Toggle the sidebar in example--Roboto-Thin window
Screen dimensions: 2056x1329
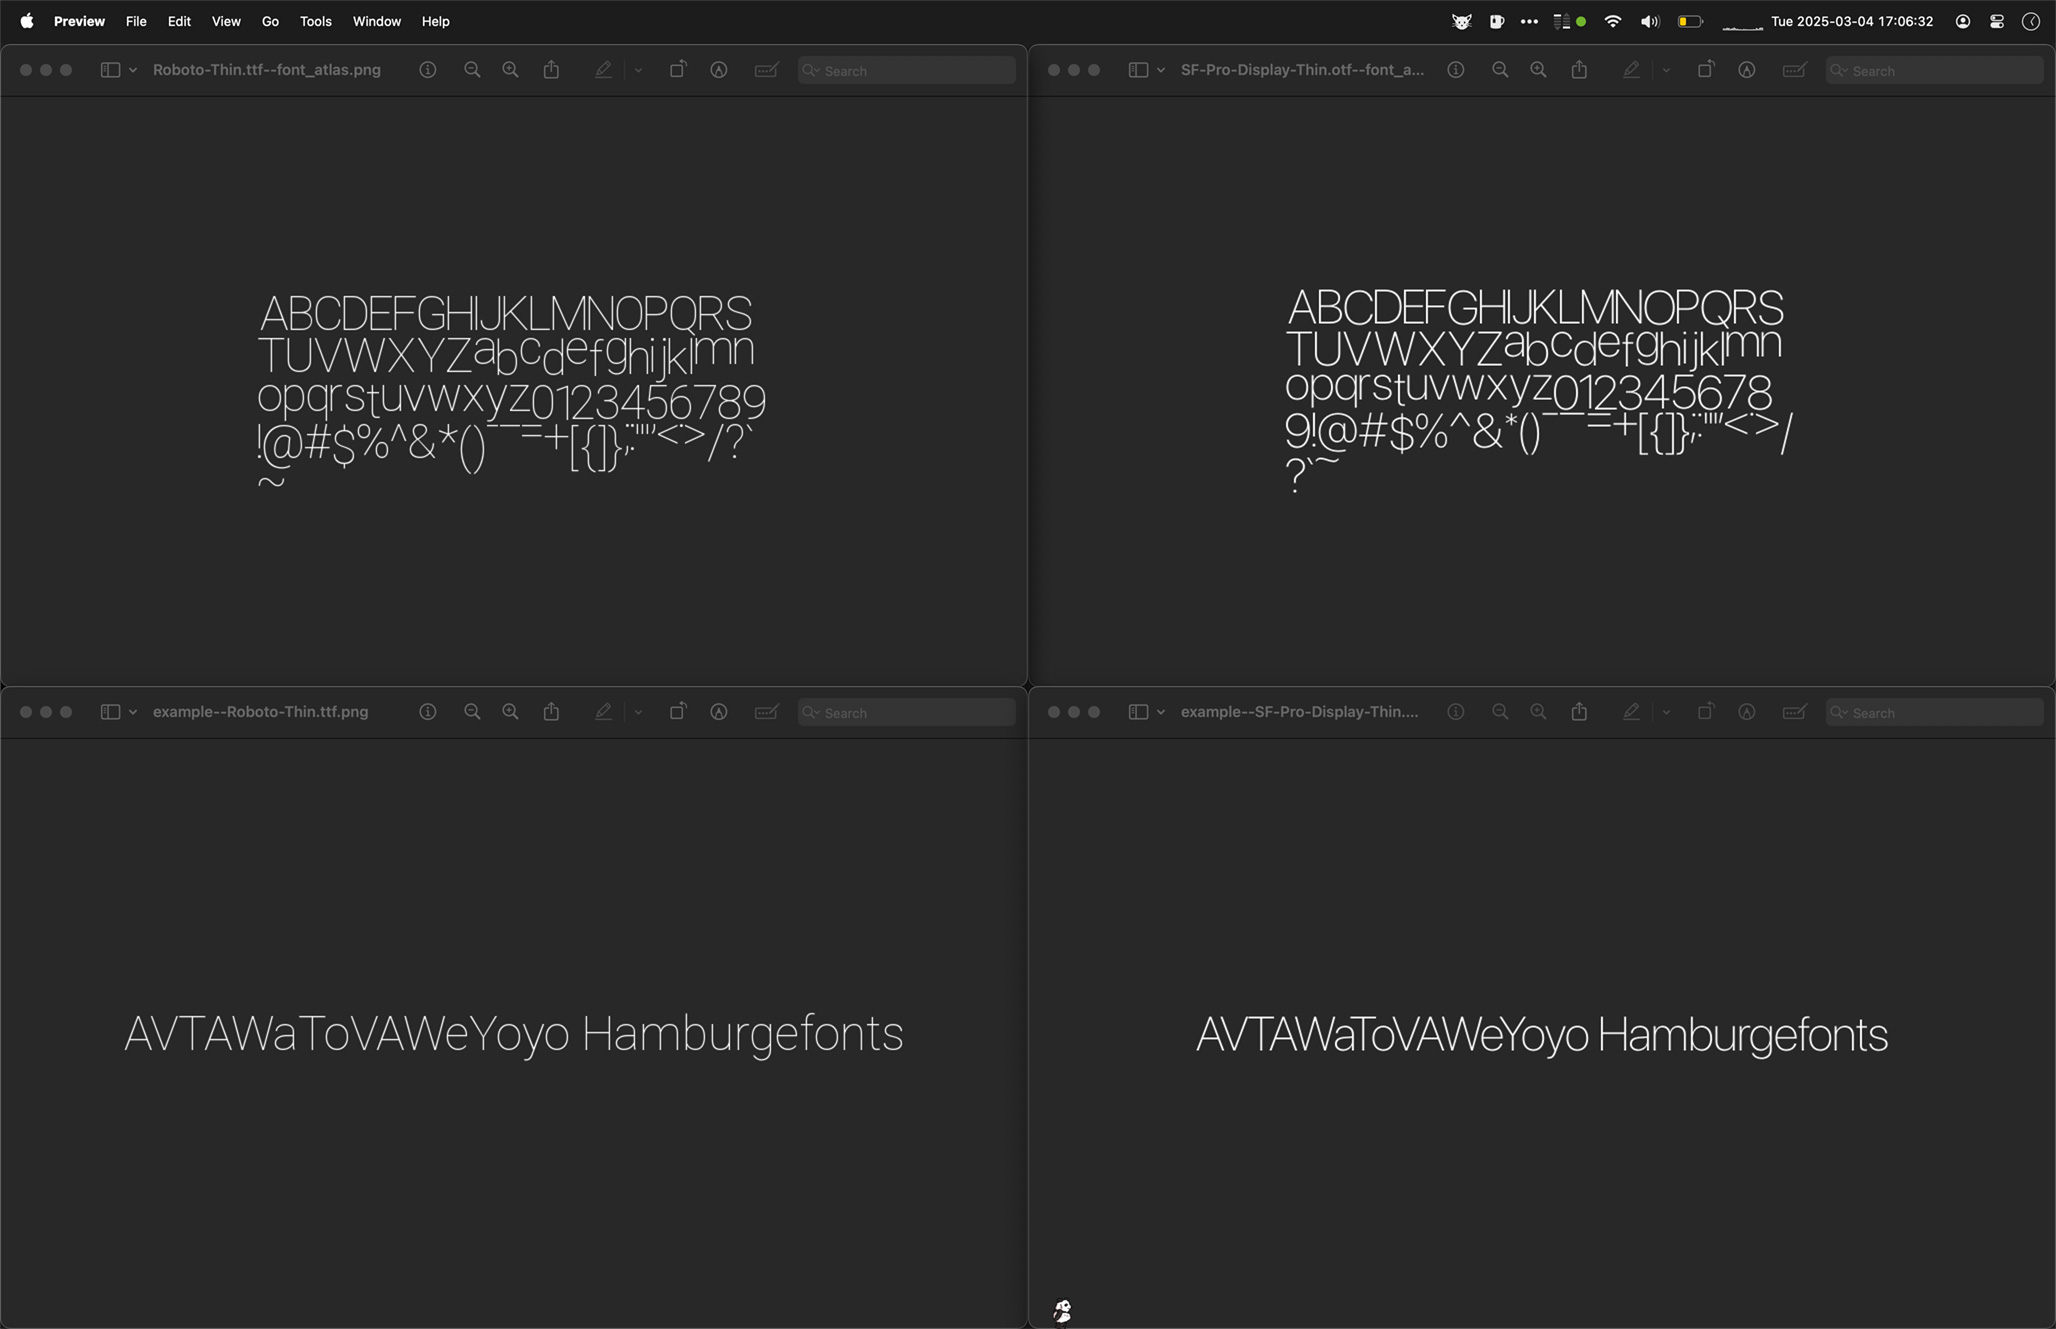(x=110, y=711)
